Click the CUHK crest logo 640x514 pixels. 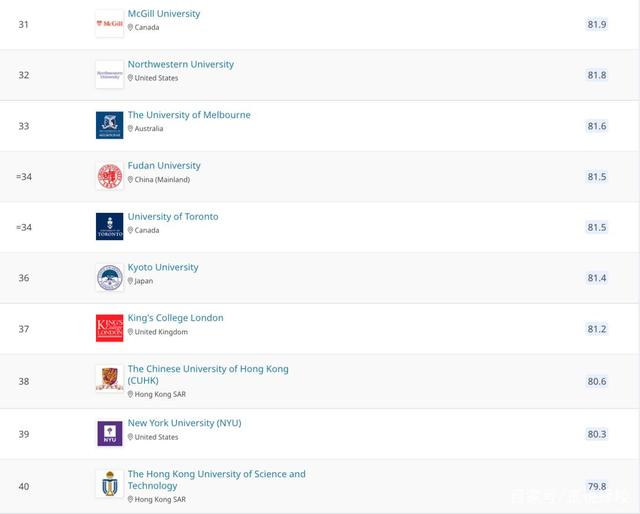point(109,379)
